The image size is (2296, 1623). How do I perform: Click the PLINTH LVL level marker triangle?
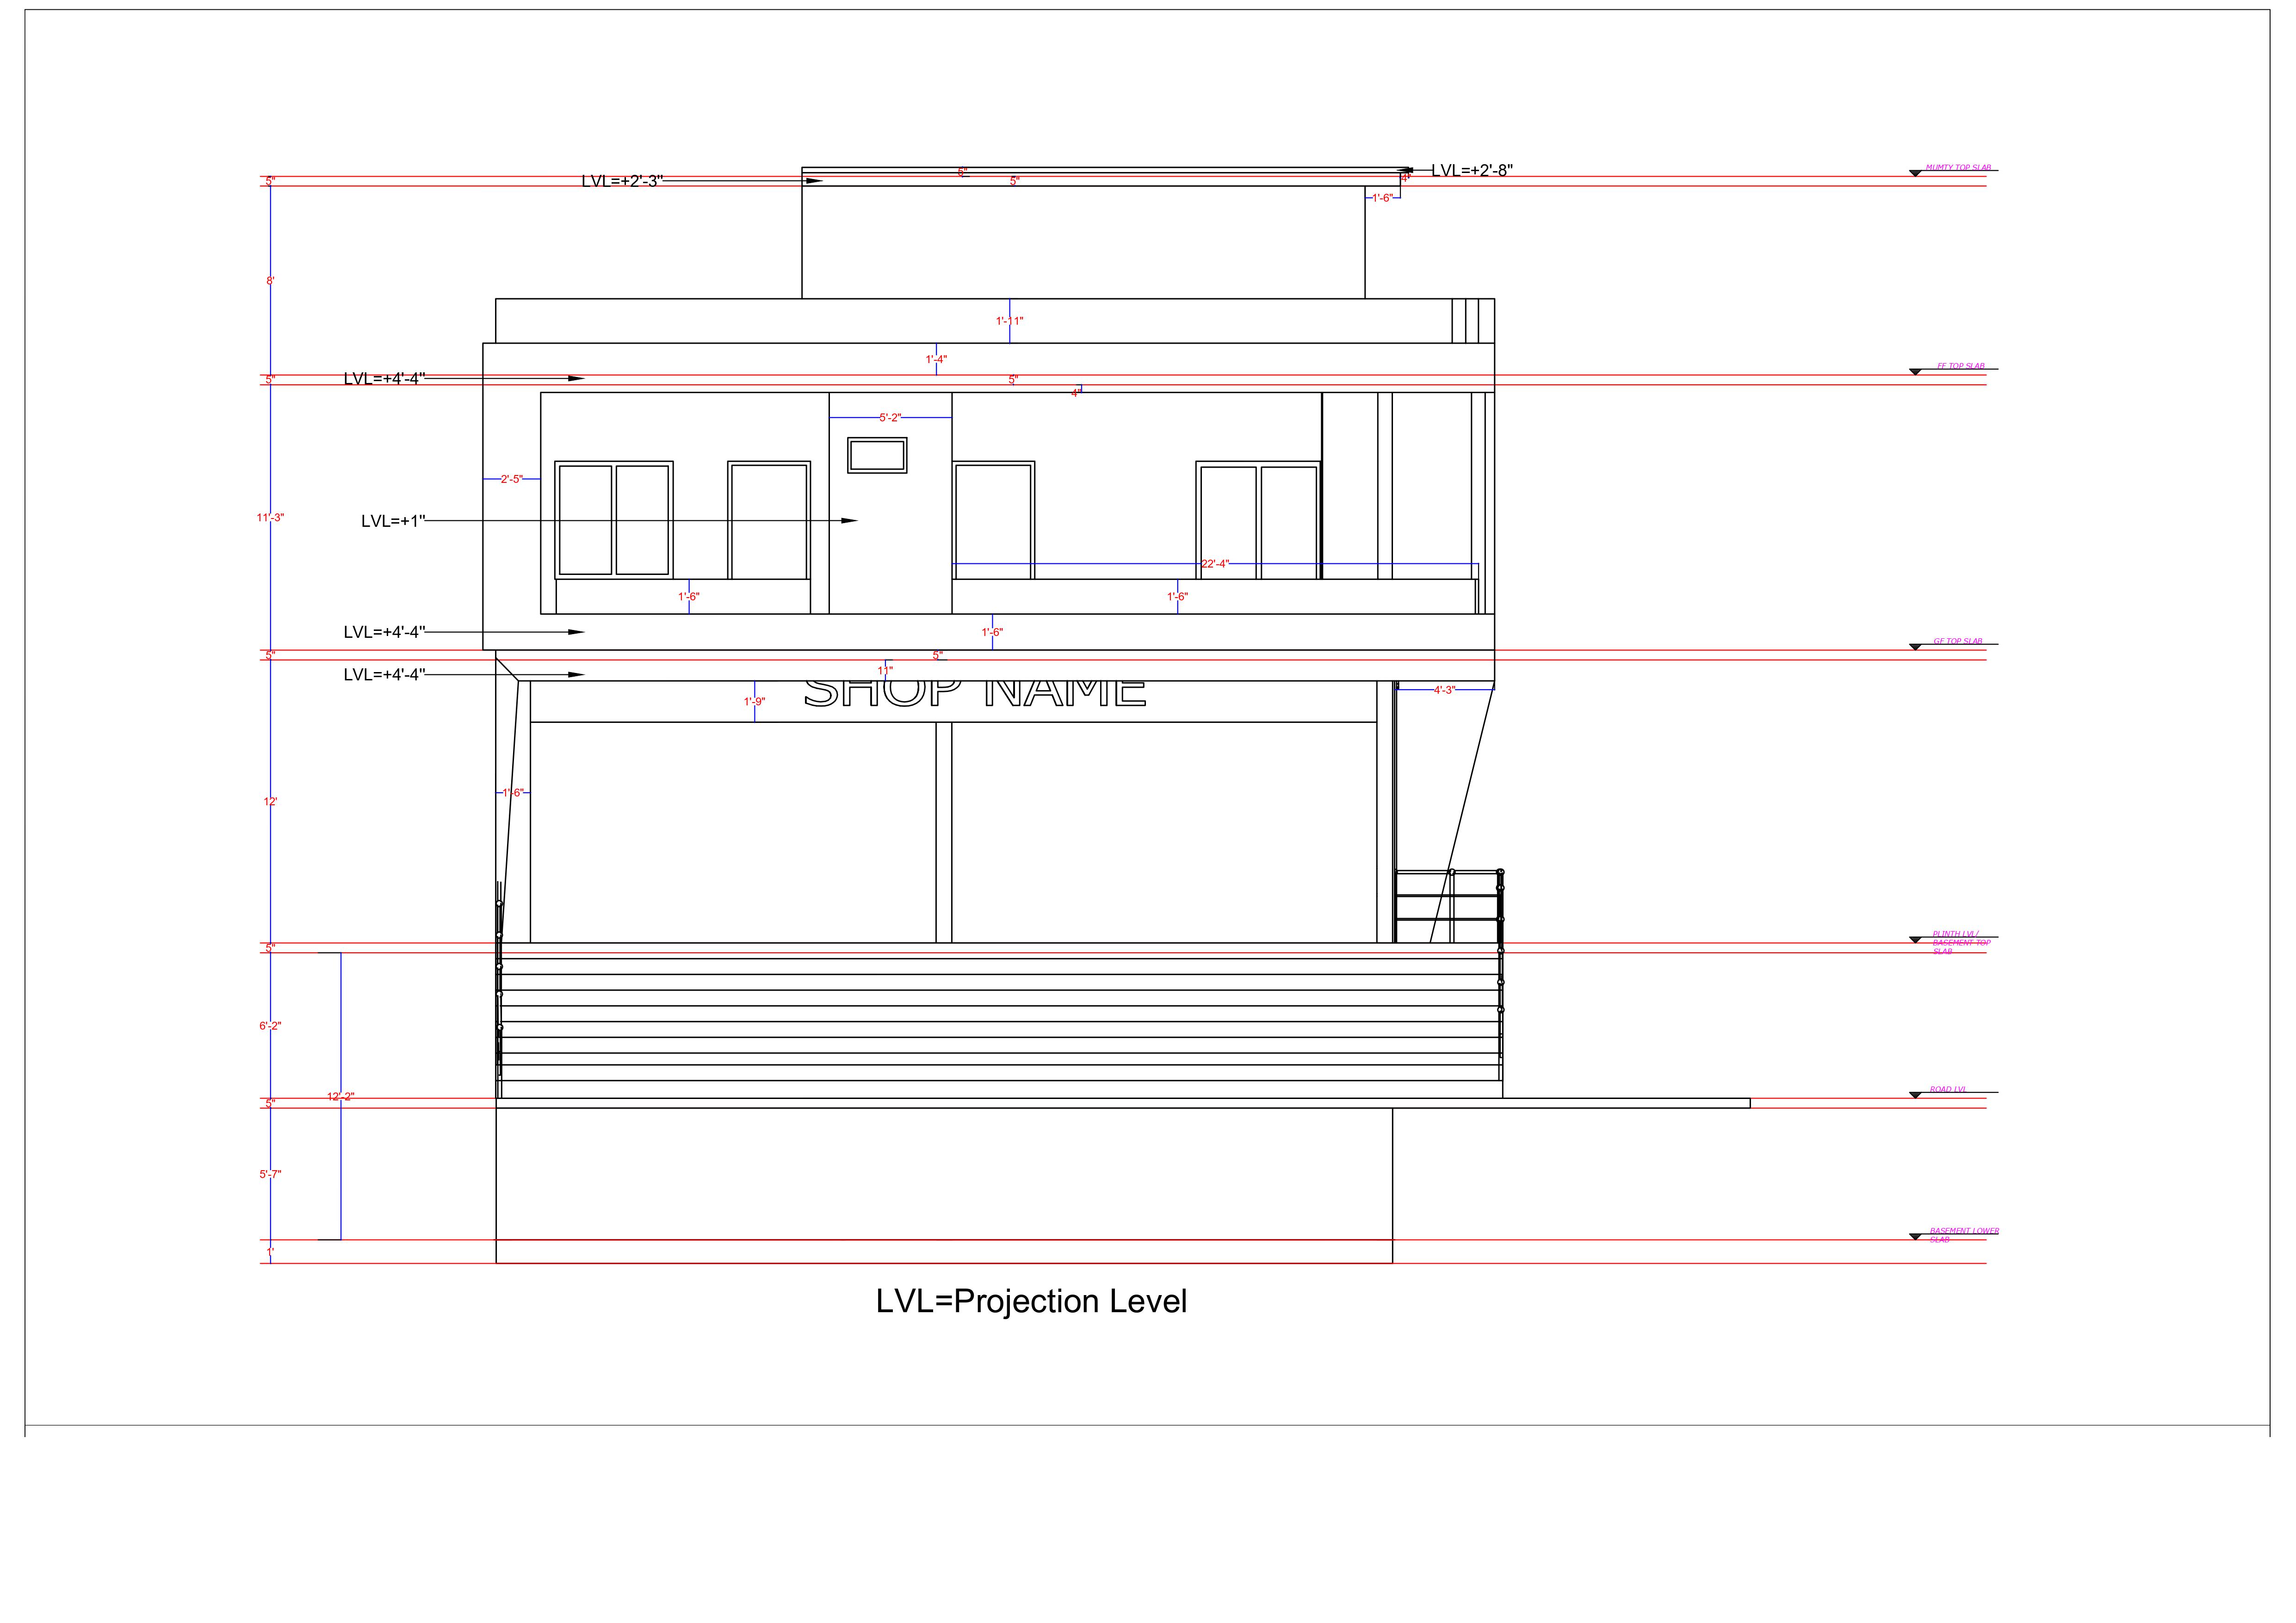(x=1915, y=940)
